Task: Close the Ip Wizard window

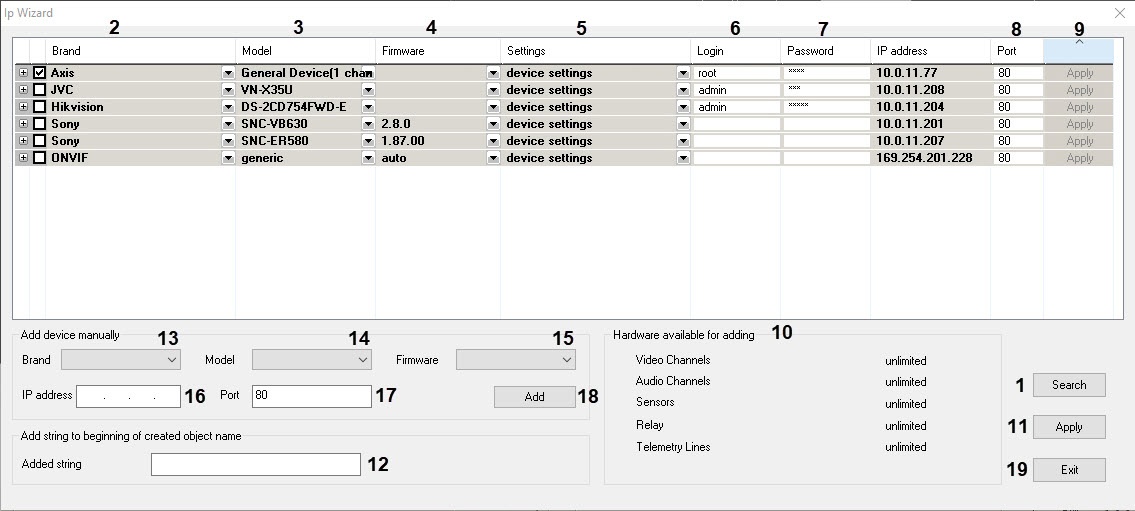Action: coord(1119,13)
